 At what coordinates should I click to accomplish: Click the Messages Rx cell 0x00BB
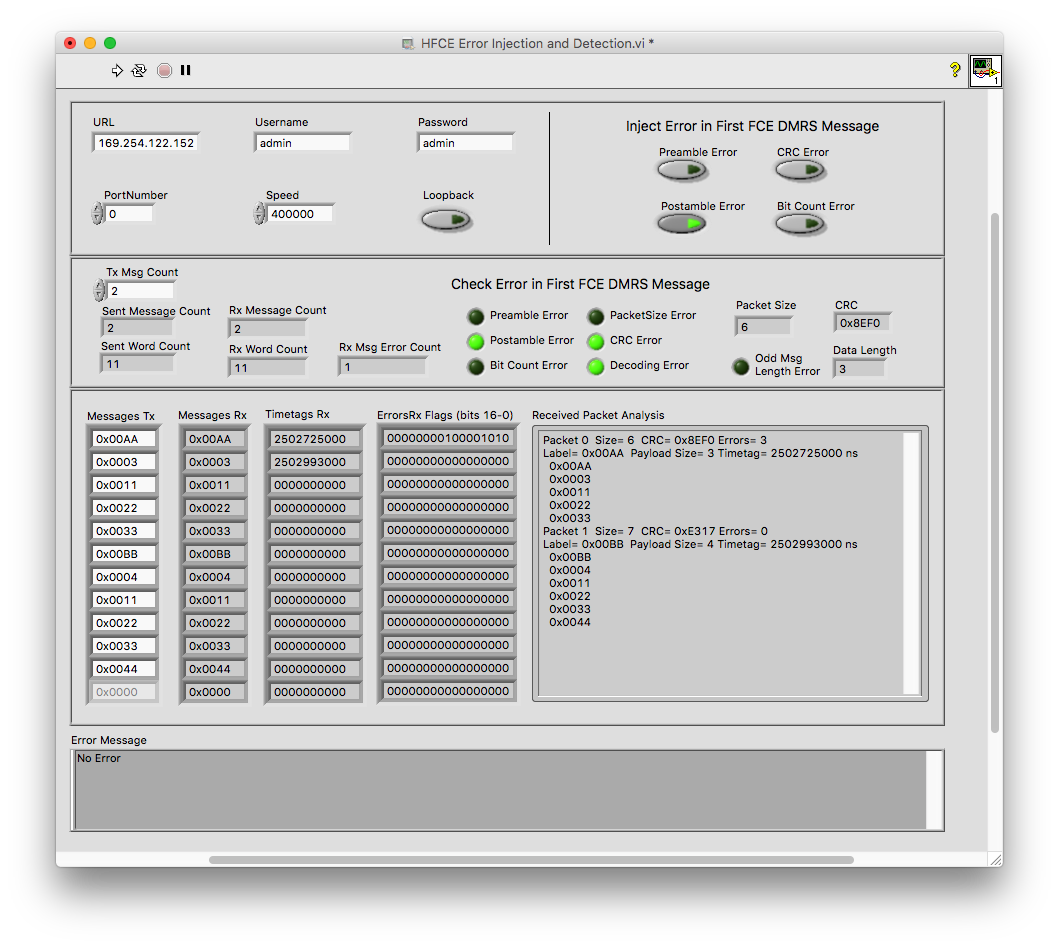(214, 554)
